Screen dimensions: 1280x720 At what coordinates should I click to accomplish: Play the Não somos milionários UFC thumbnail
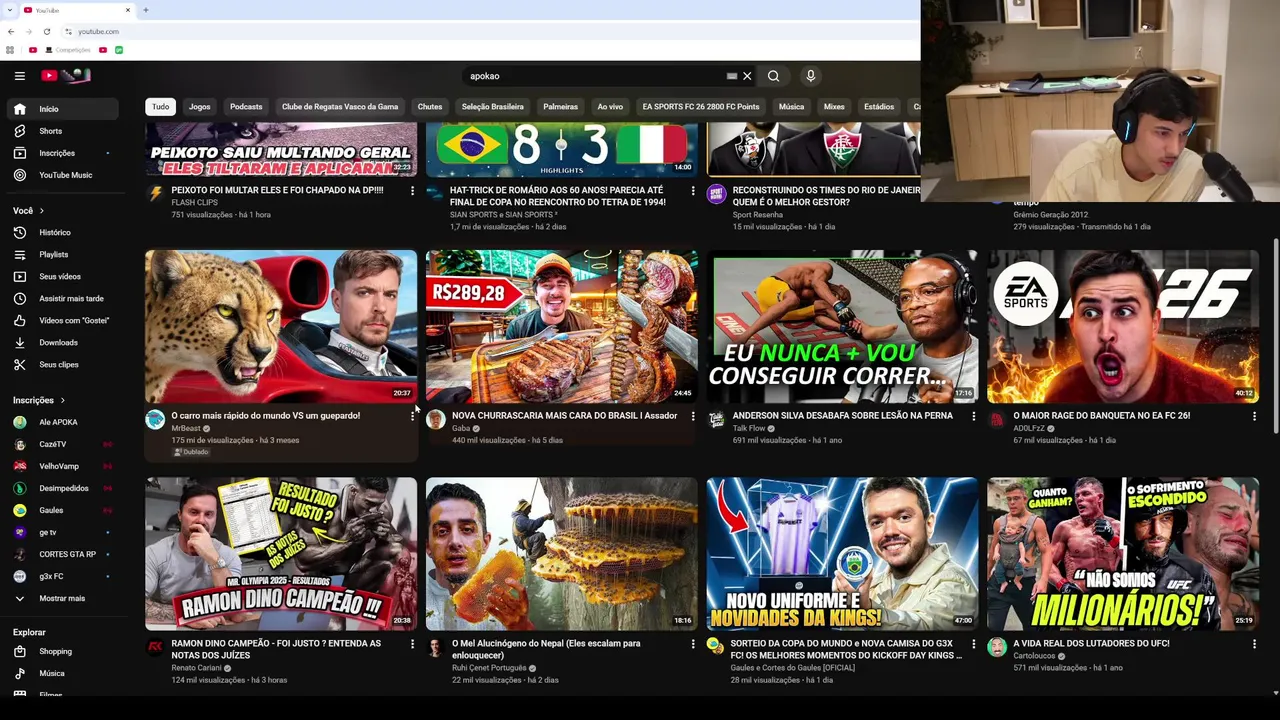[x=1123, y=554]
